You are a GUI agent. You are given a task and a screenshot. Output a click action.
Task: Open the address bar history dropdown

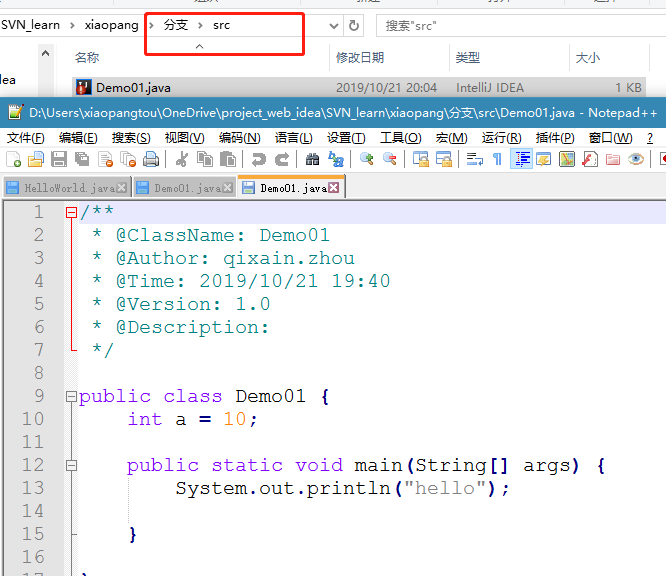pyautogui.click(x=334, y=26)
